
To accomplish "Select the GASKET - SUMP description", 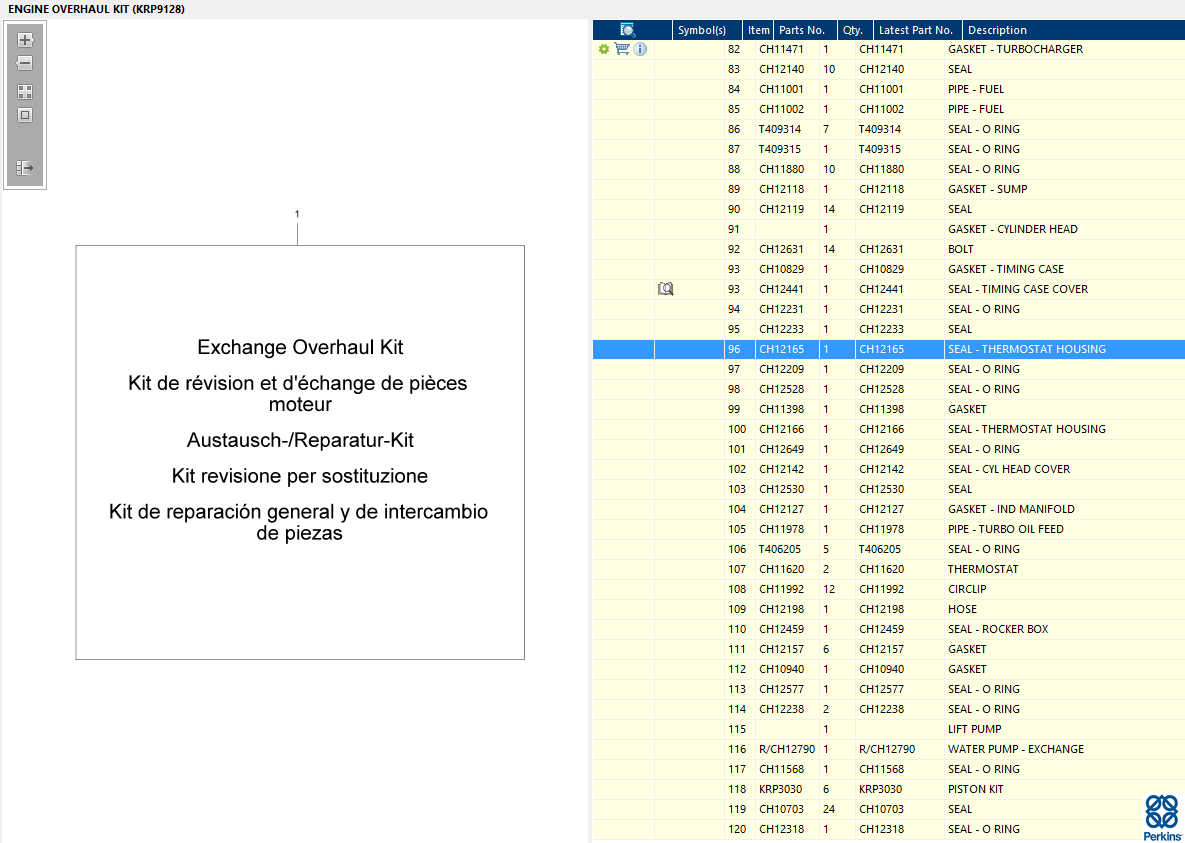I will tap(987, 189).
